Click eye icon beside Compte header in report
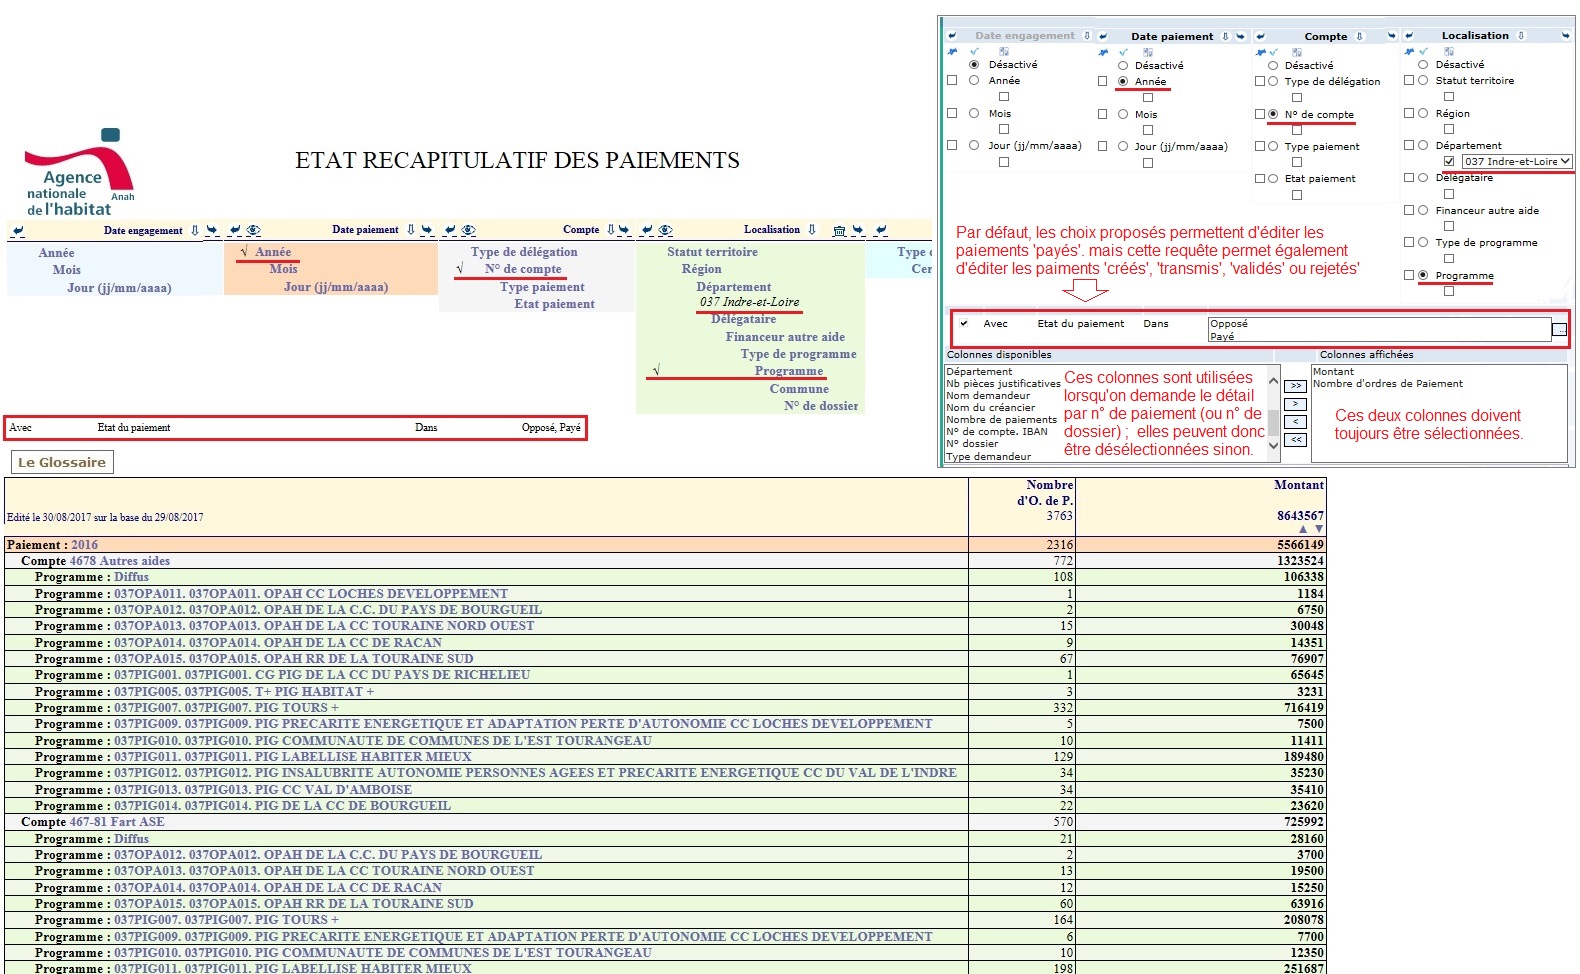Screen dimensions: 1580x974 [469, 230]
